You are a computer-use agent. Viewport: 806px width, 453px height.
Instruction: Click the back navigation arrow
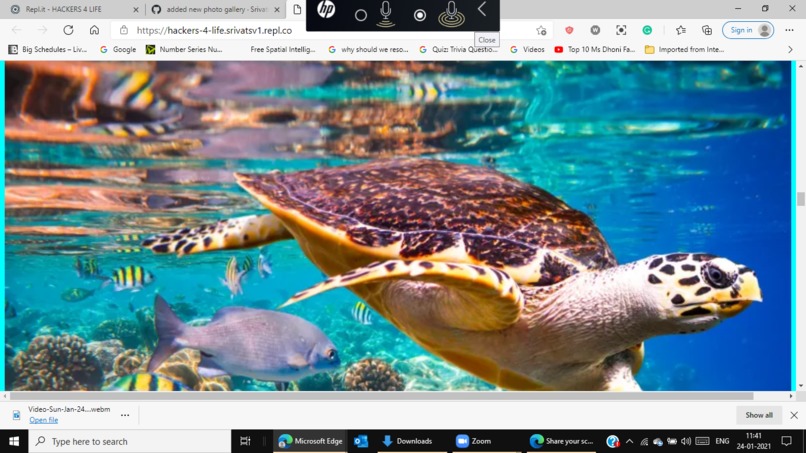(16, 30)
